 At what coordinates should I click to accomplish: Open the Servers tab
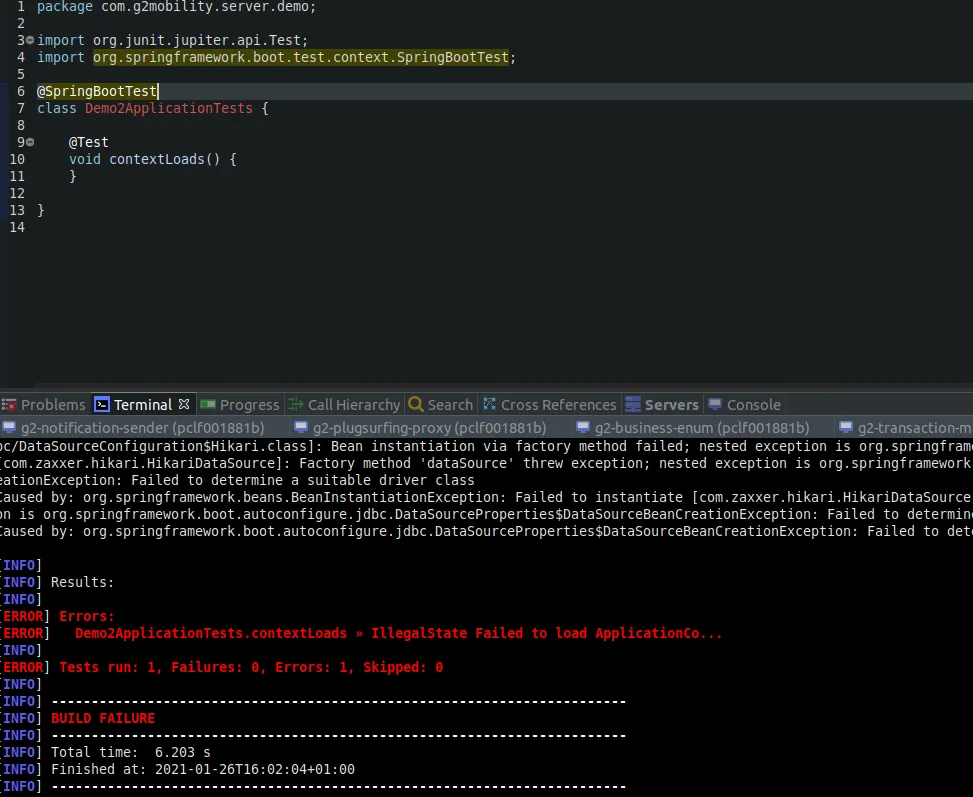(661, 405)
